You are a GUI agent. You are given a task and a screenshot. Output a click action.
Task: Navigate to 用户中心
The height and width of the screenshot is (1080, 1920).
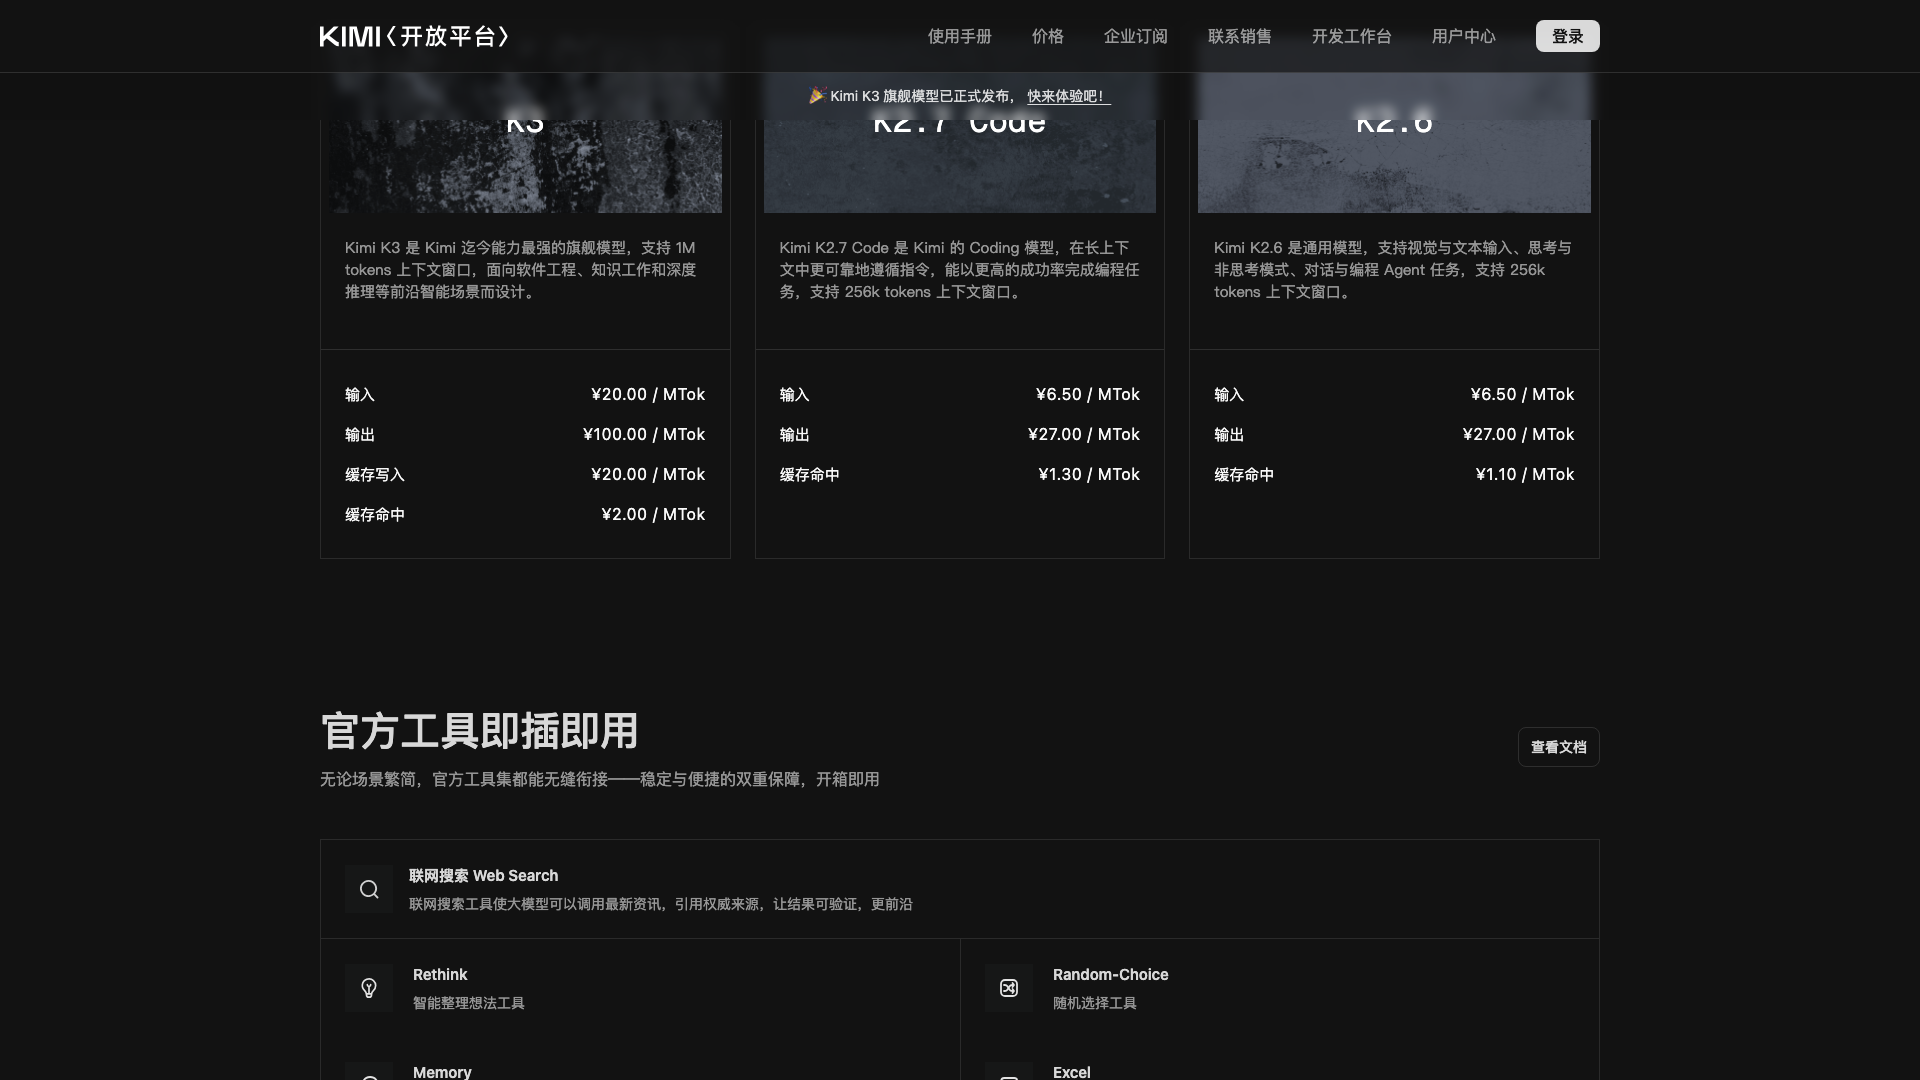click(1463, 36)
